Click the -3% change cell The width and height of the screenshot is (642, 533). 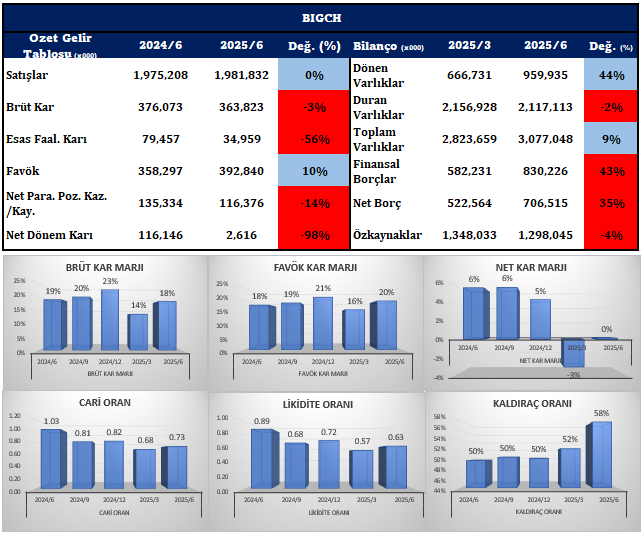pos(314,107)
